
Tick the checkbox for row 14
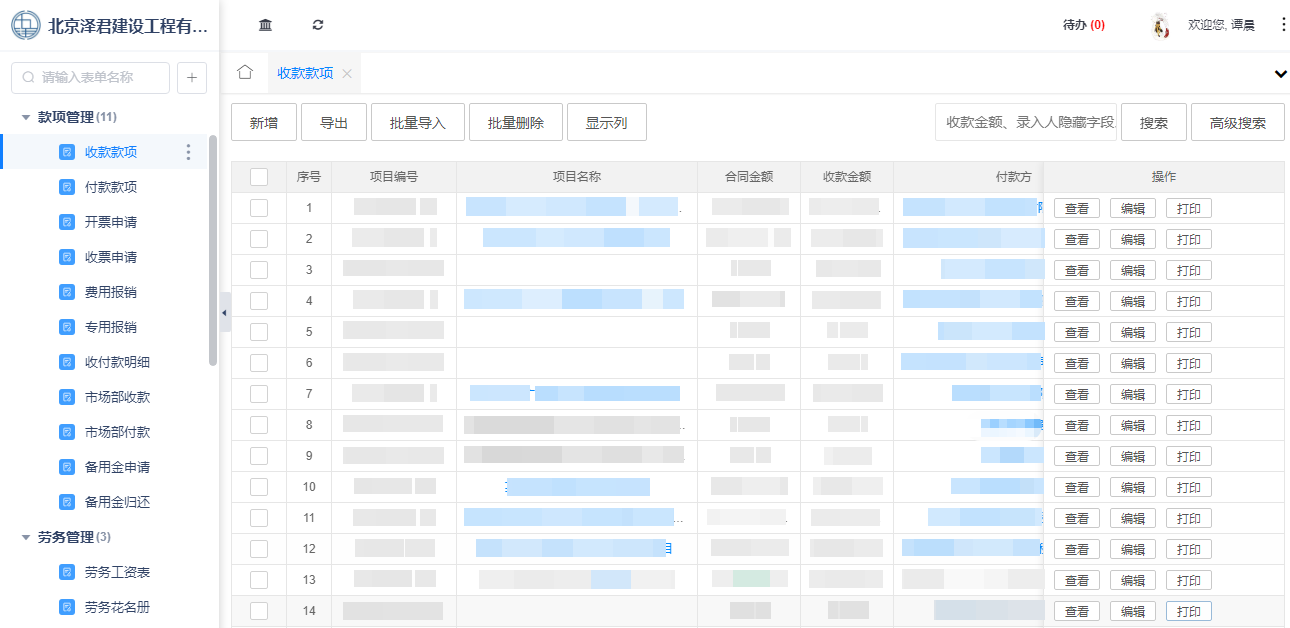pyautogui.click(x=259, y=611)
